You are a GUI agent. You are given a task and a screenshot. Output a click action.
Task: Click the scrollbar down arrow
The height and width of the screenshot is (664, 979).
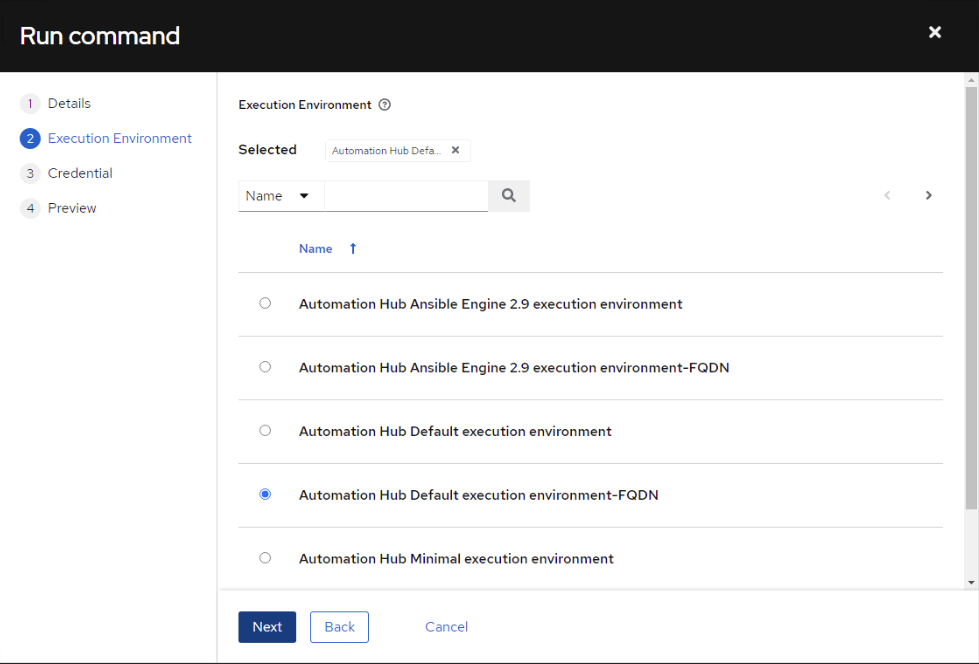click(x=971, y=583)
